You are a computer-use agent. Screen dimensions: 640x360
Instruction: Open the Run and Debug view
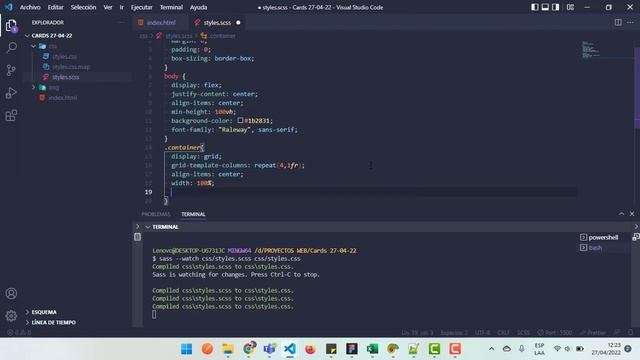[x=11, y=93]
